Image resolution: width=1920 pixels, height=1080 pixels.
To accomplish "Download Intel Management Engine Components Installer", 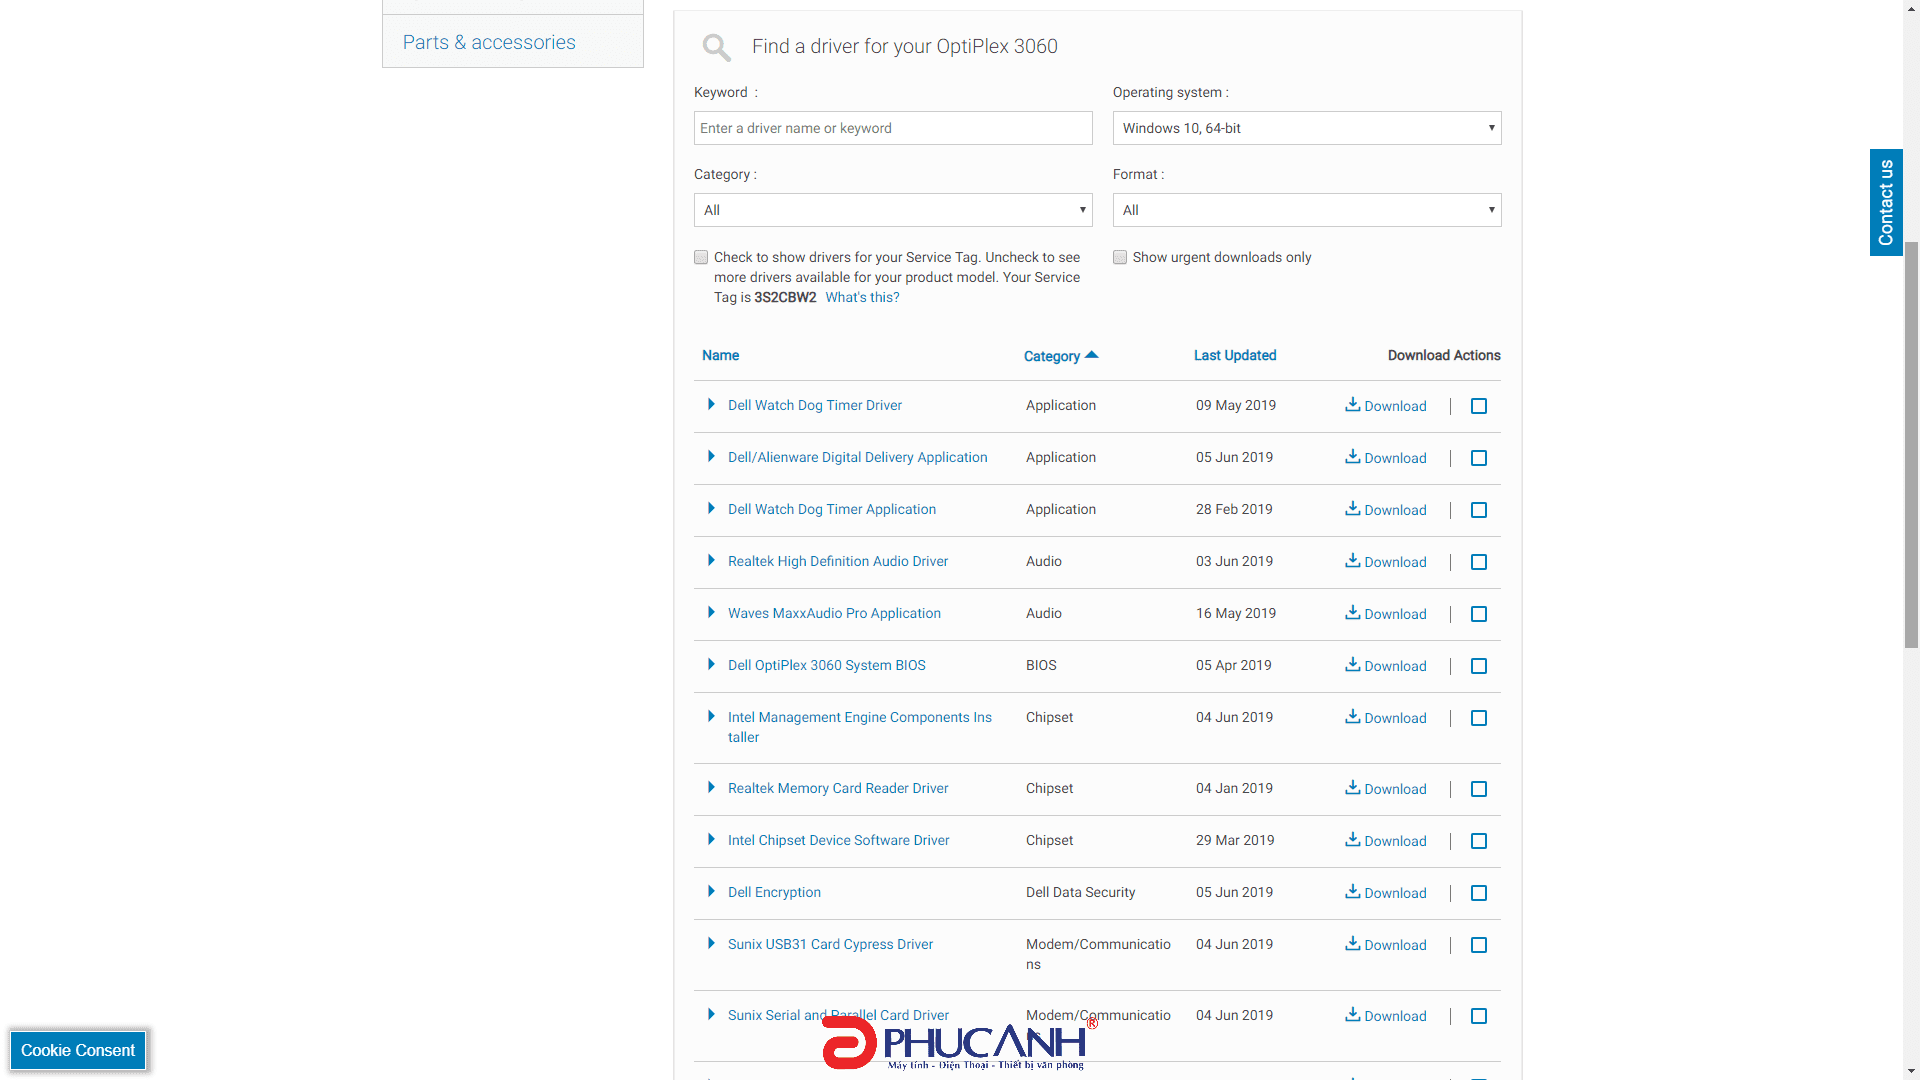I will tap(1385, 718).
